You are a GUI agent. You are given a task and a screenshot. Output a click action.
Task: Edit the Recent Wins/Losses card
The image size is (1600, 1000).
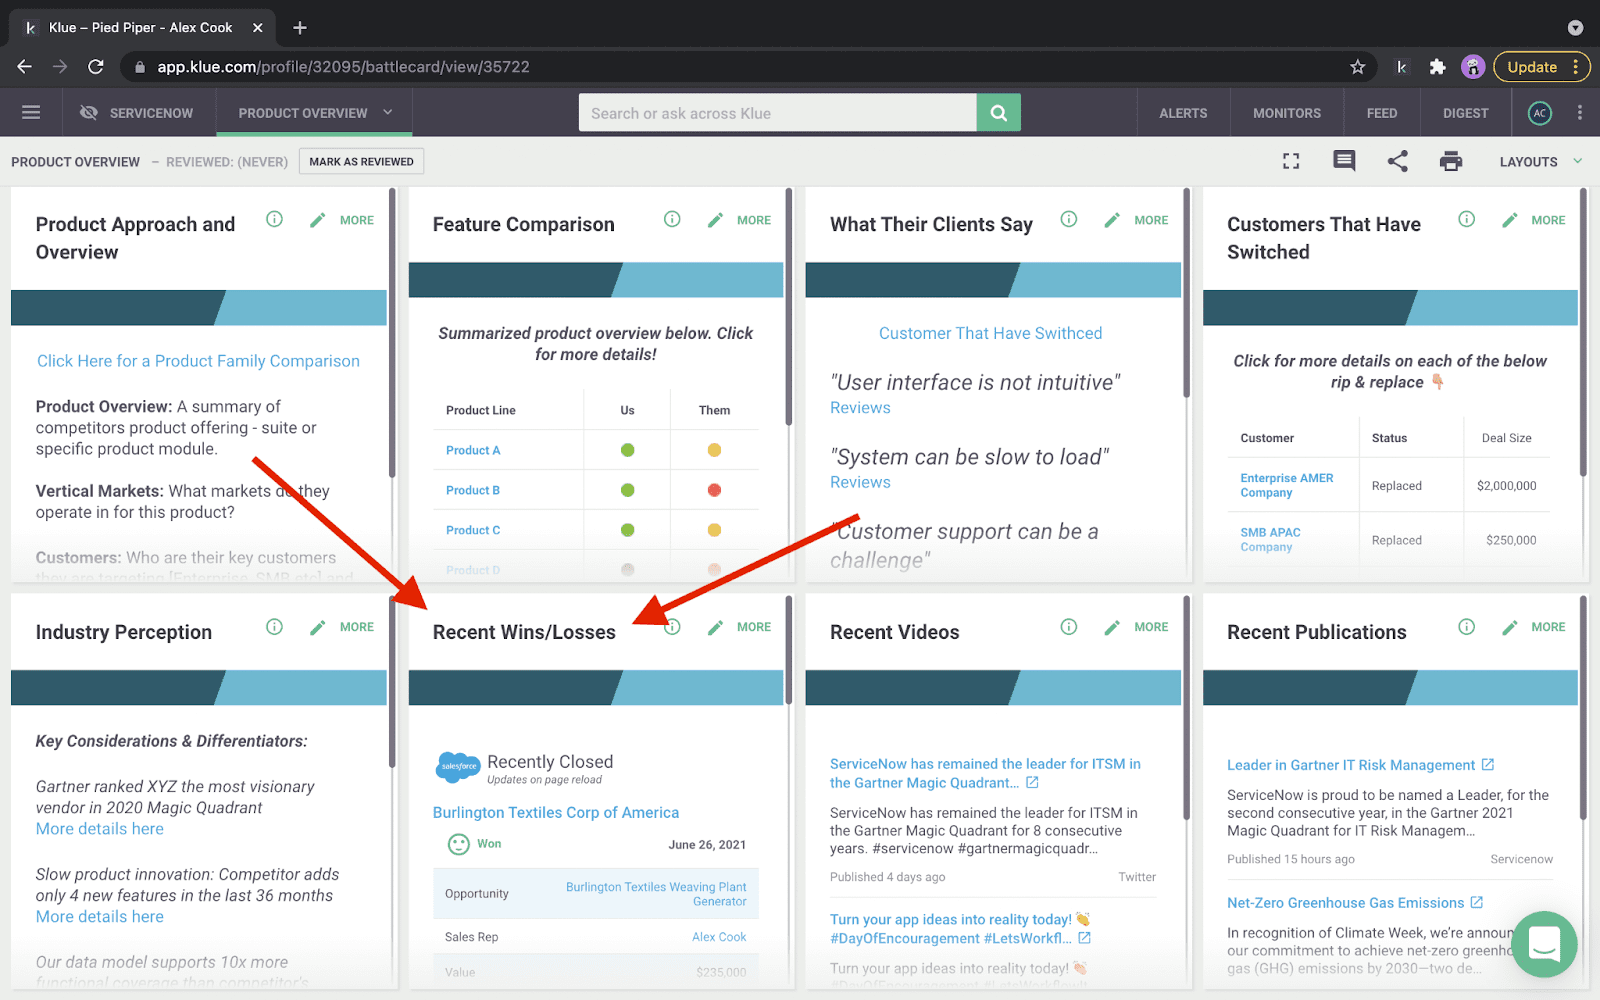pyautogui.click(x=715, y=627)
